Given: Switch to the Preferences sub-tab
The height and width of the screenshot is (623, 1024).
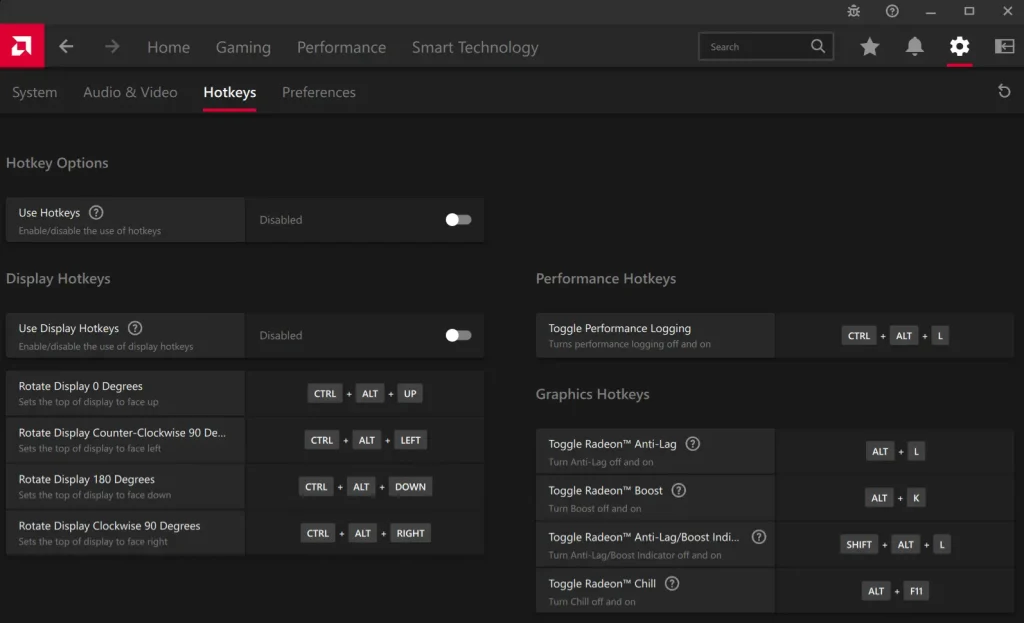Looking at the screenshot, I should 319,92.
